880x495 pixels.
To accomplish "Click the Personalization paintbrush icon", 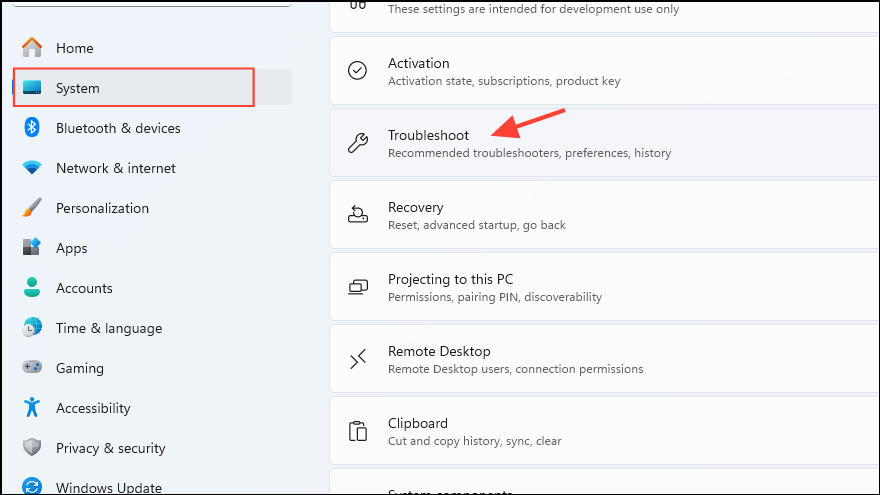I will pyautogui.click(x=32, y=208).
